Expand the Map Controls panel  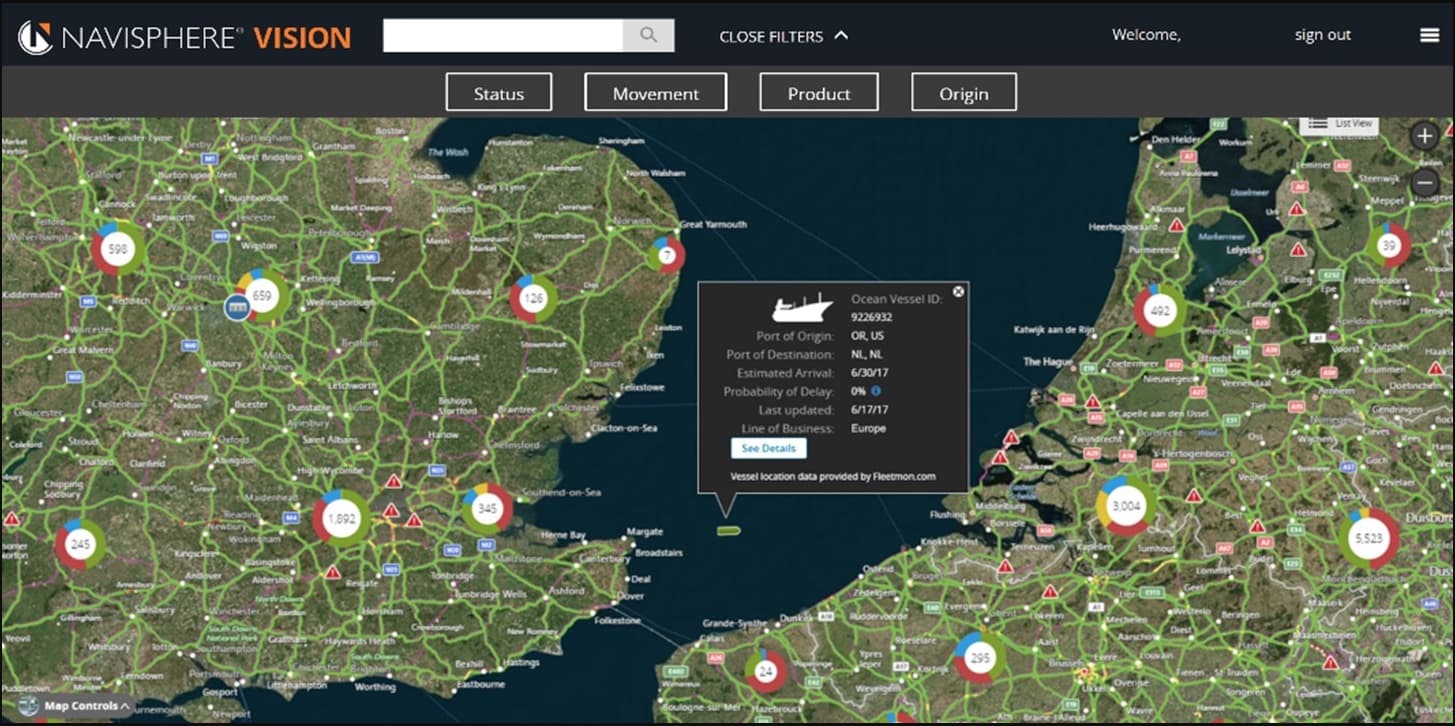tap(76, 707)
